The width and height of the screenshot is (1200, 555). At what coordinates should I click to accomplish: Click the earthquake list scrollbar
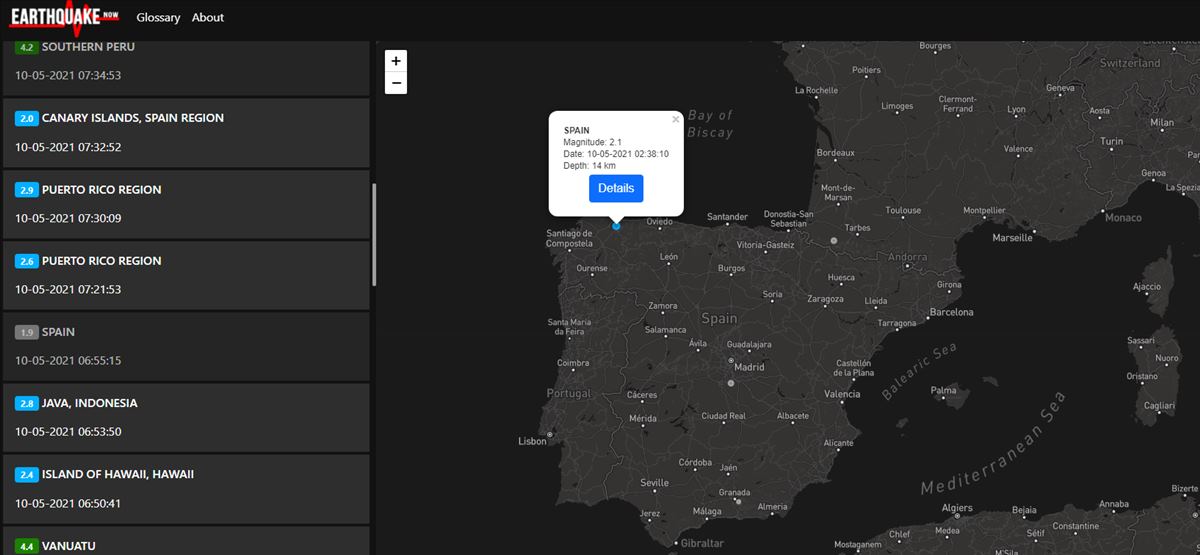click(374, 235)
